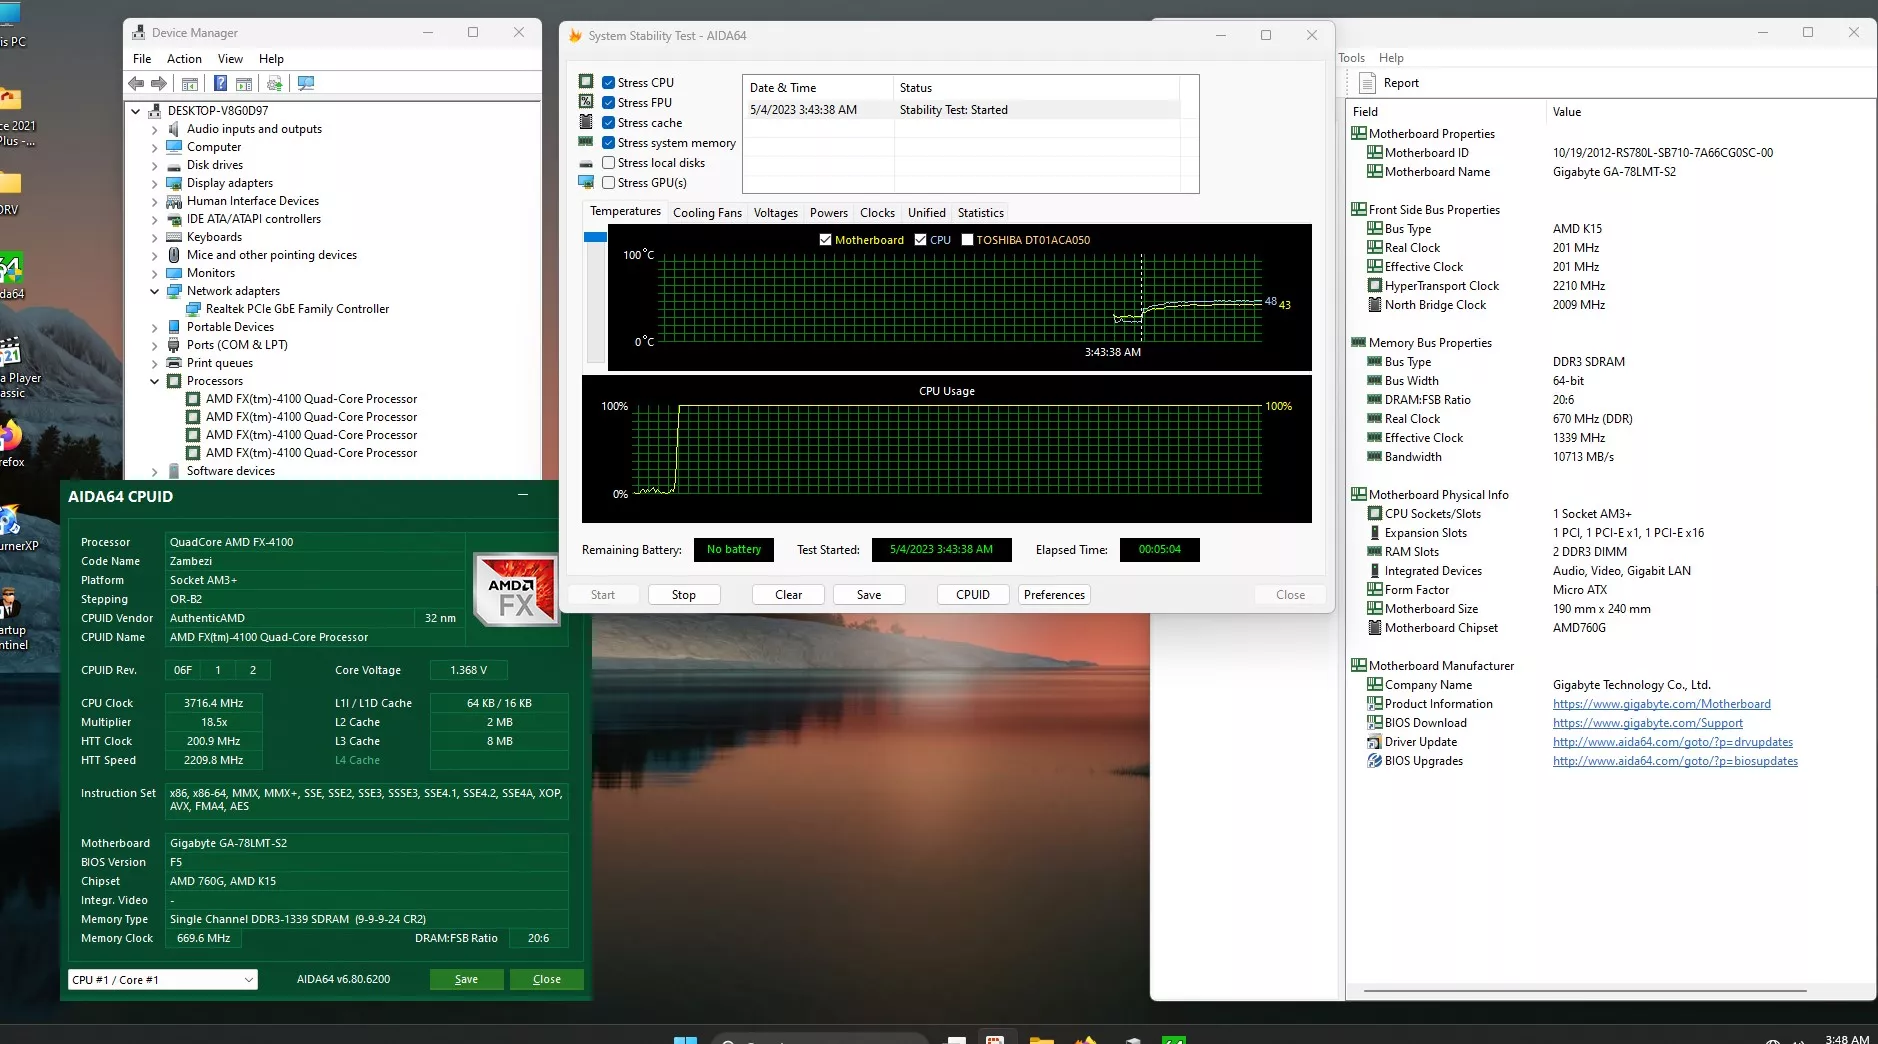Uncheck the Stress cache checkbox
Screen dimensions: 1878x1044
click(x=608, y=122)
